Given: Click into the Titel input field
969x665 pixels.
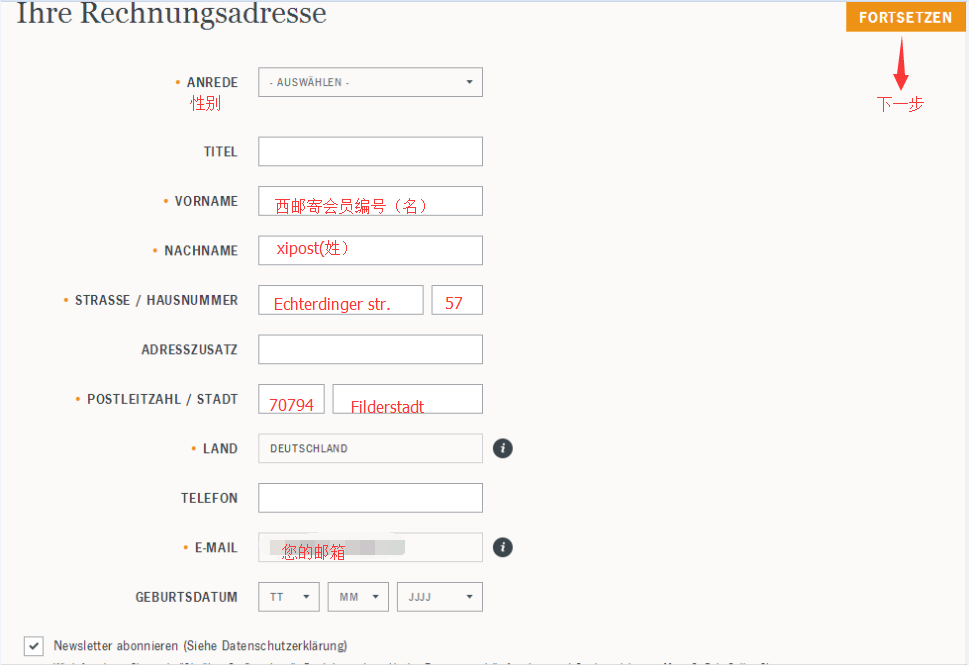Looking at the screenshot, I should [370, 152].
